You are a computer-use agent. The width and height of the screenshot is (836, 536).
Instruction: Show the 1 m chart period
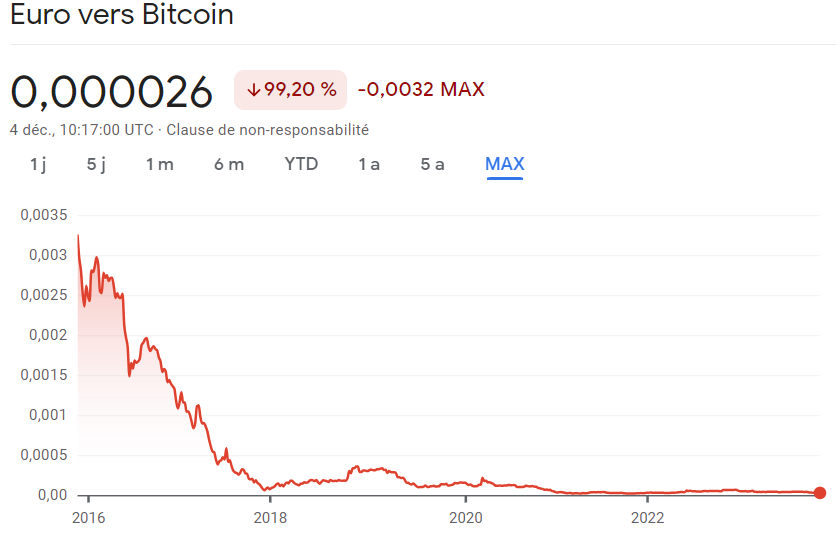(160, 164)
